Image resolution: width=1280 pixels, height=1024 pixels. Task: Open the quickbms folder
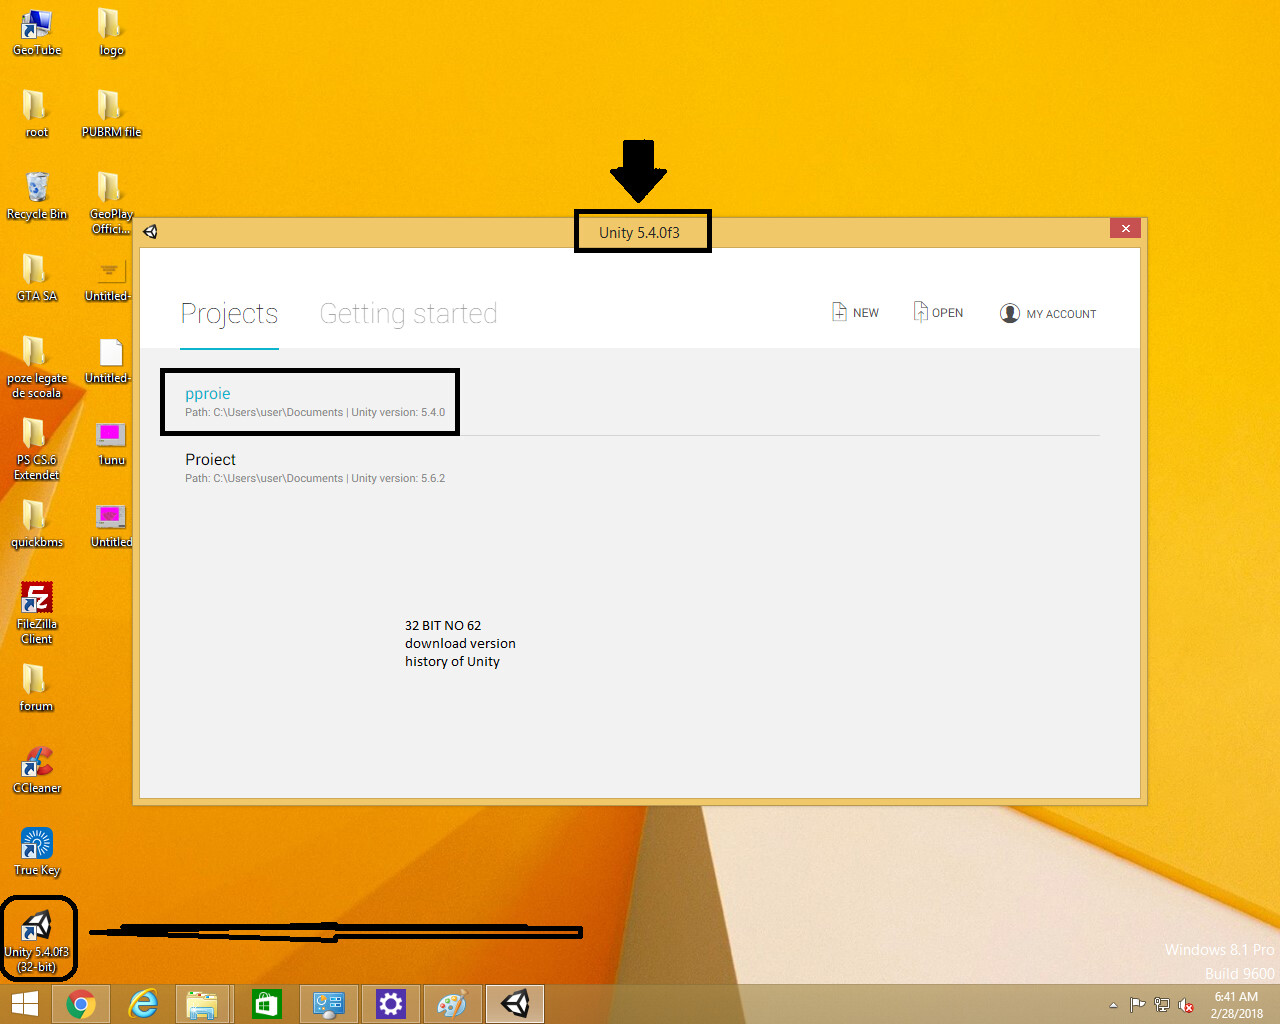37,523
